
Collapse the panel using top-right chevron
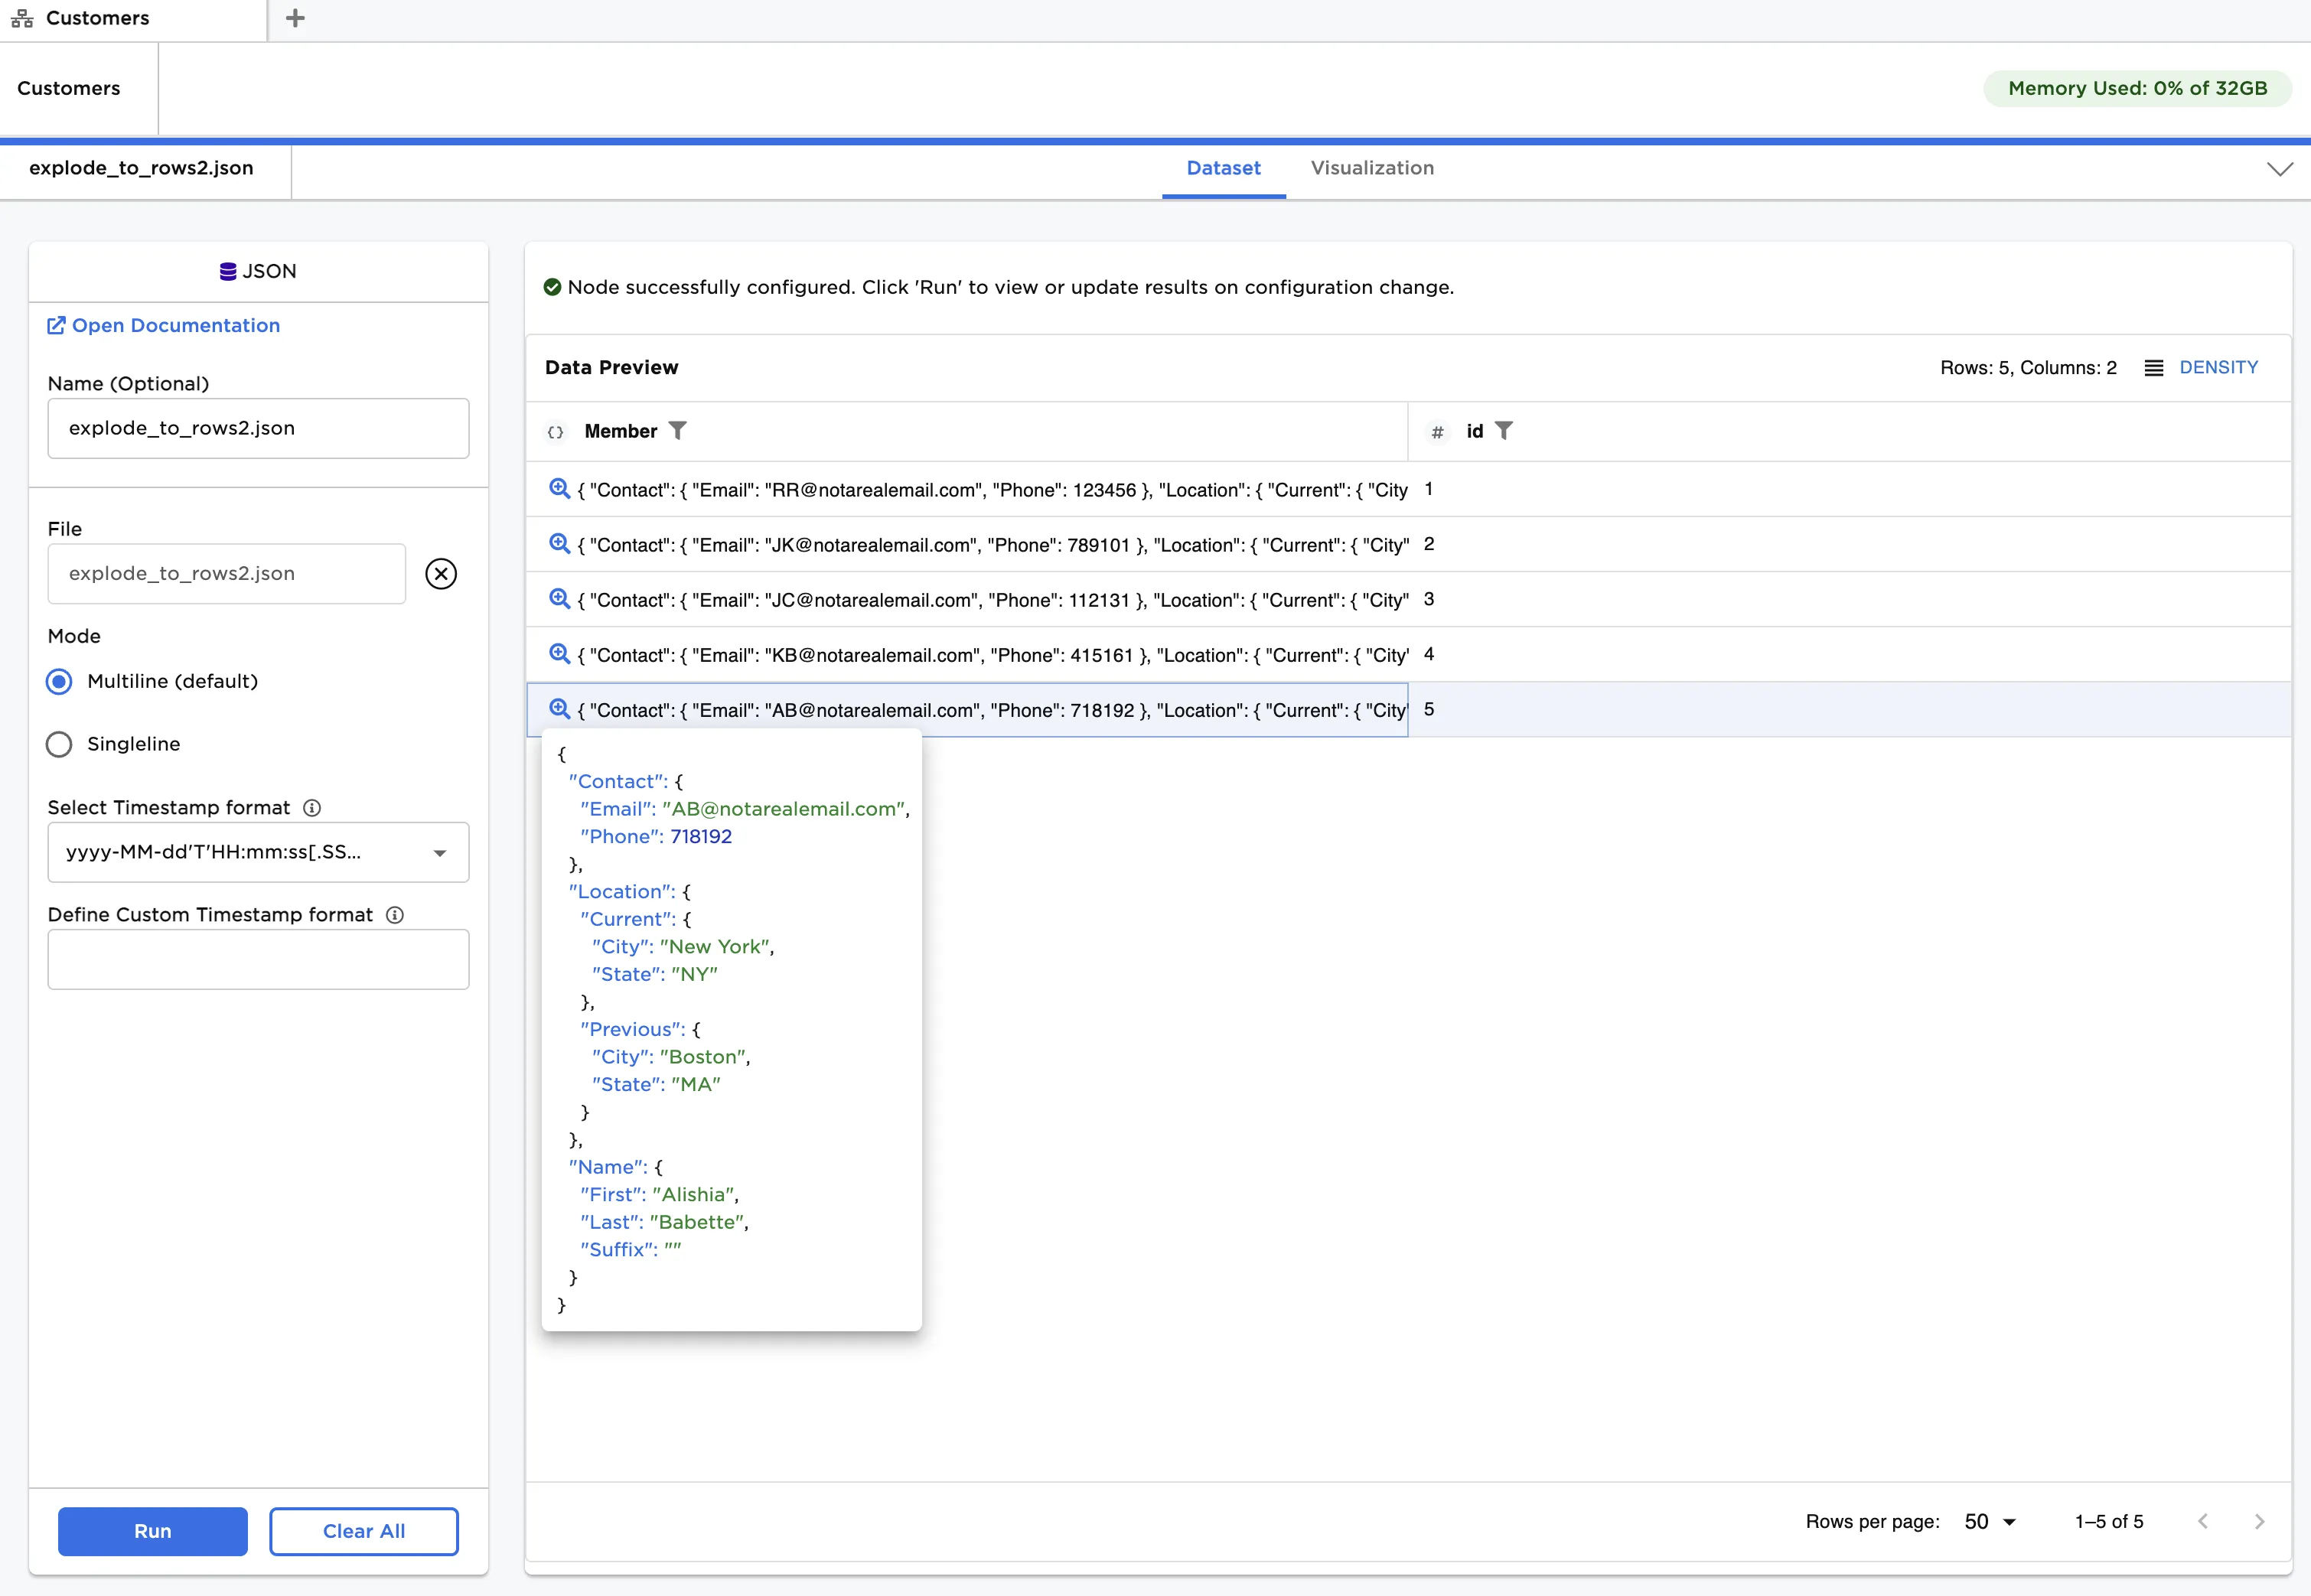[x=2279, y=168]
